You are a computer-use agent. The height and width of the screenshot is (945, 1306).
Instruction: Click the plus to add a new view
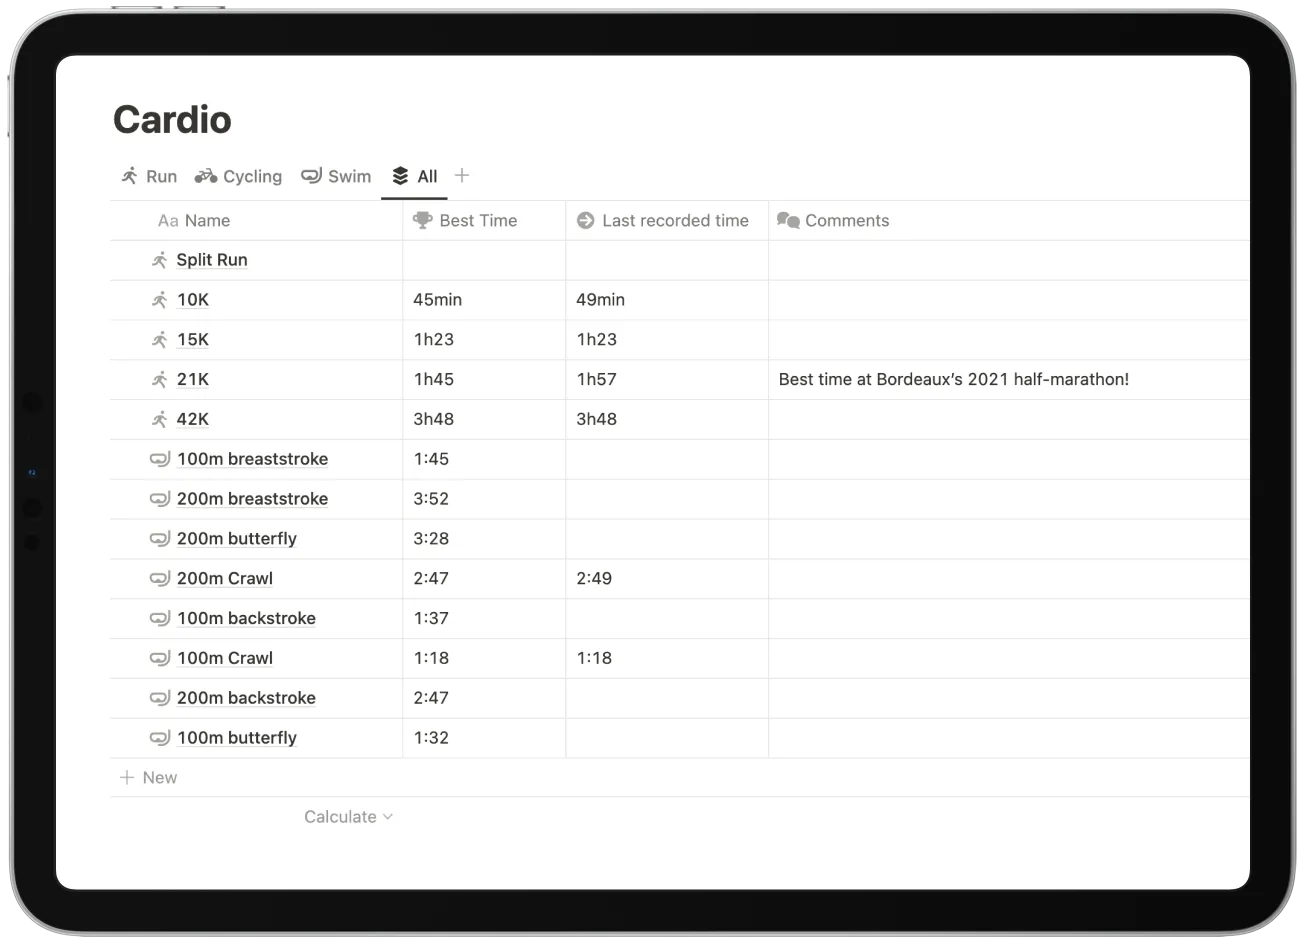click(x=462, y=175)
